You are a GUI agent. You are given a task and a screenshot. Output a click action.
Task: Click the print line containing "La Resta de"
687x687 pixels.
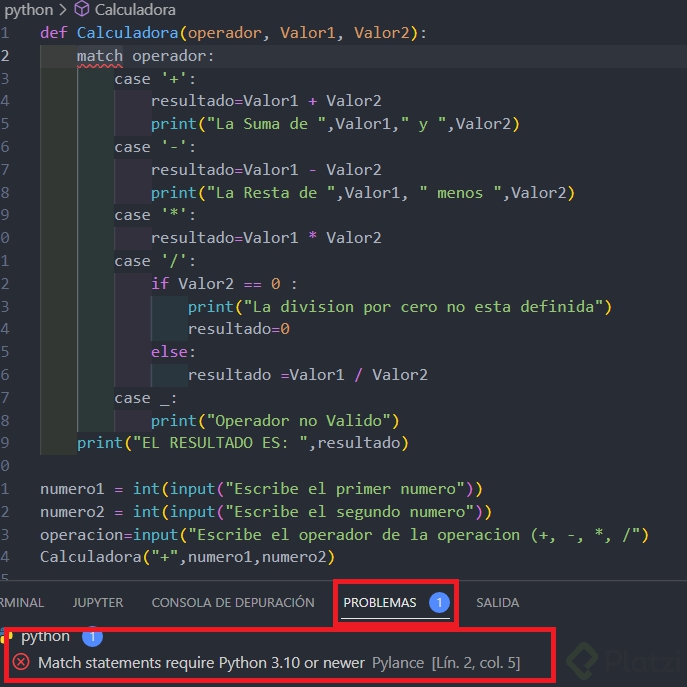tap(363, 193)
